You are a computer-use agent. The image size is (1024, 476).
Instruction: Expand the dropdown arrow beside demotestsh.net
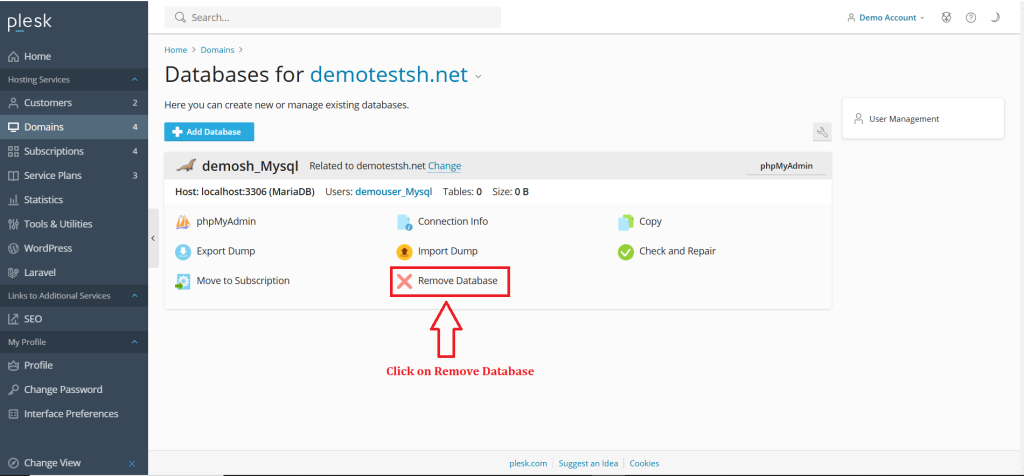pos(478,76)
